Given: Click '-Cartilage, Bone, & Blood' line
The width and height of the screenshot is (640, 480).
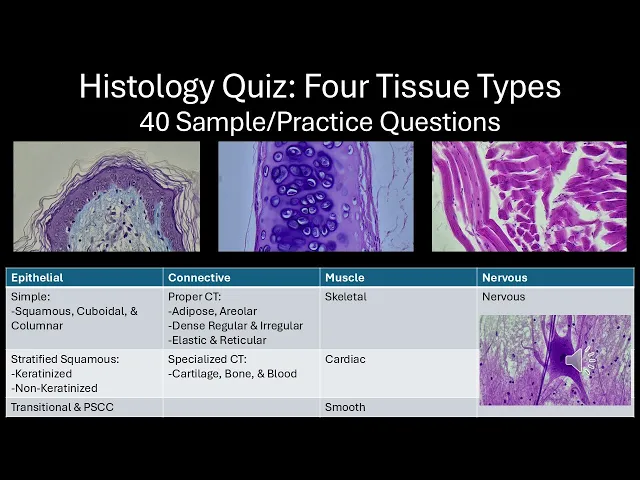Looking at the screenshot, I should (x=232, y=374).
